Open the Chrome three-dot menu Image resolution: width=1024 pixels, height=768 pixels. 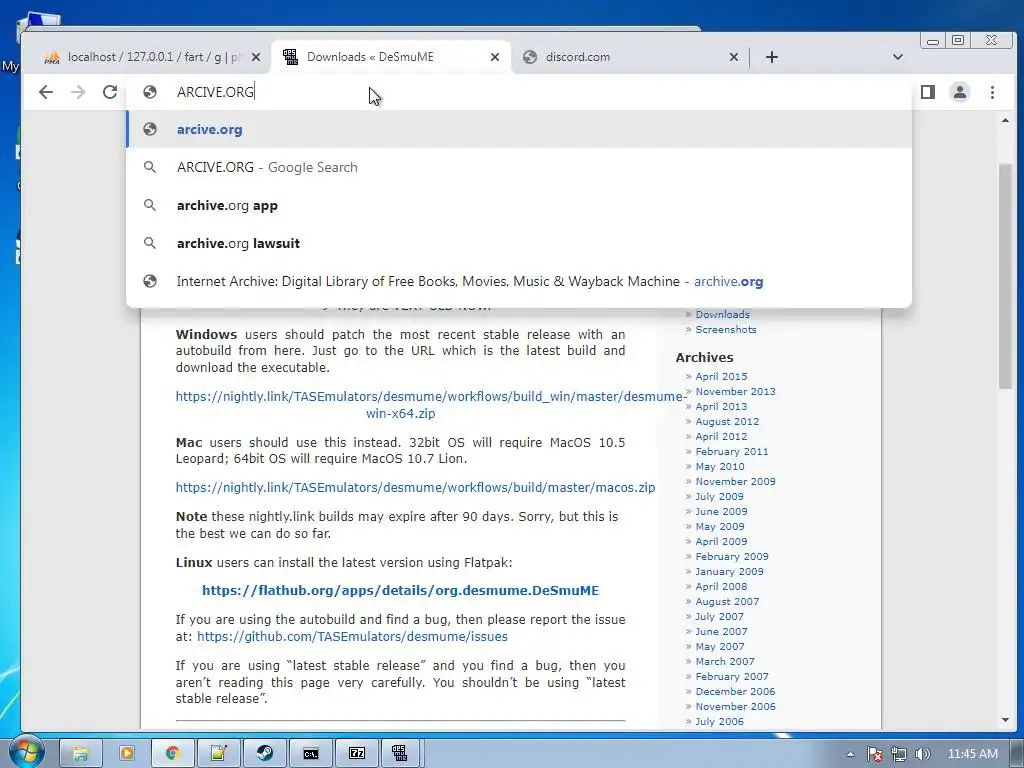coord(992,92)
